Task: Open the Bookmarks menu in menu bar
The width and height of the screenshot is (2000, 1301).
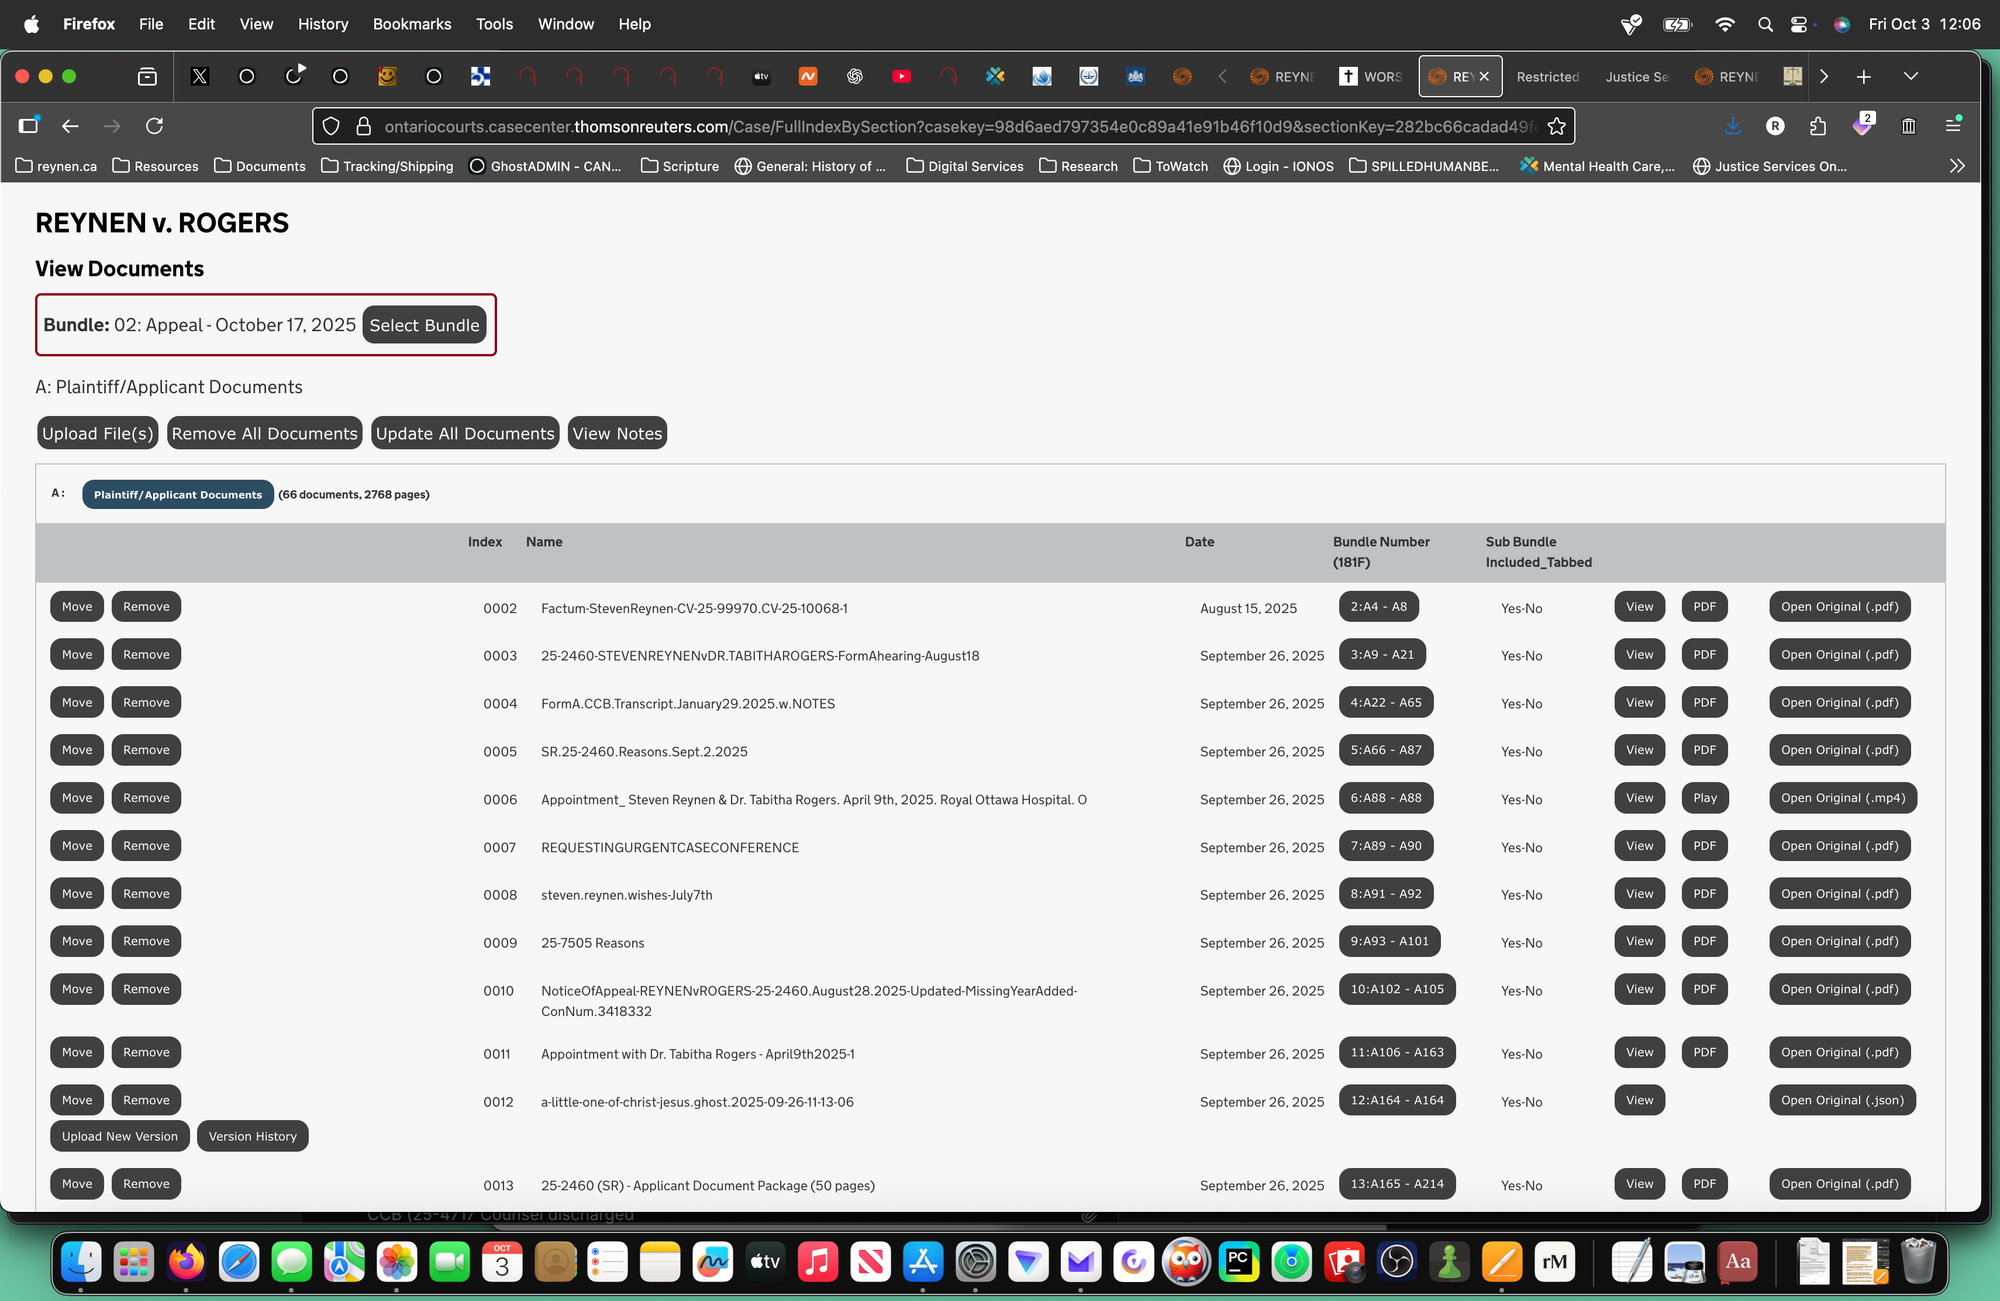Action: tap(411, 24)
